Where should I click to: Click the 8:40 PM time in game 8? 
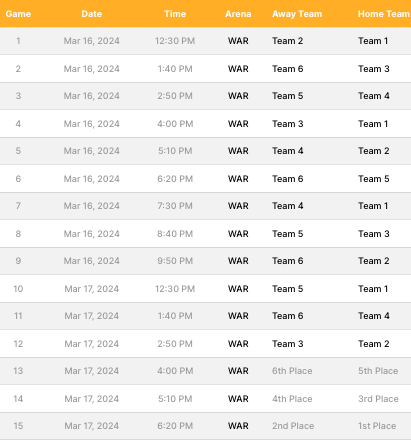[x=175, y=234]
